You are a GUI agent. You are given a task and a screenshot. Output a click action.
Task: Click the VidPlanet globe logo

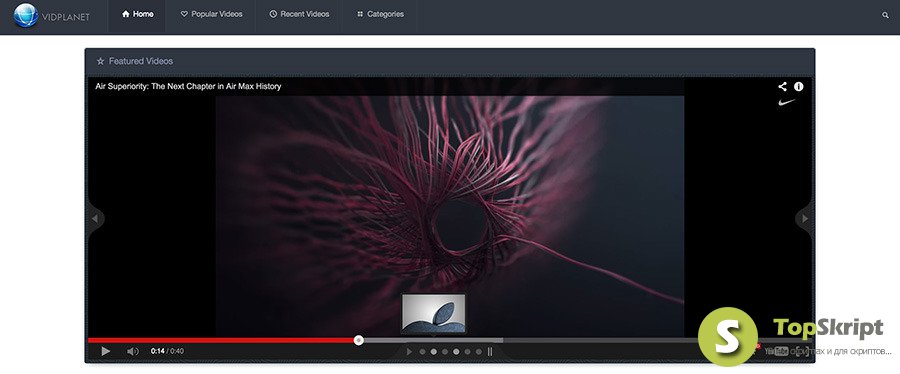tap(26, 15)
